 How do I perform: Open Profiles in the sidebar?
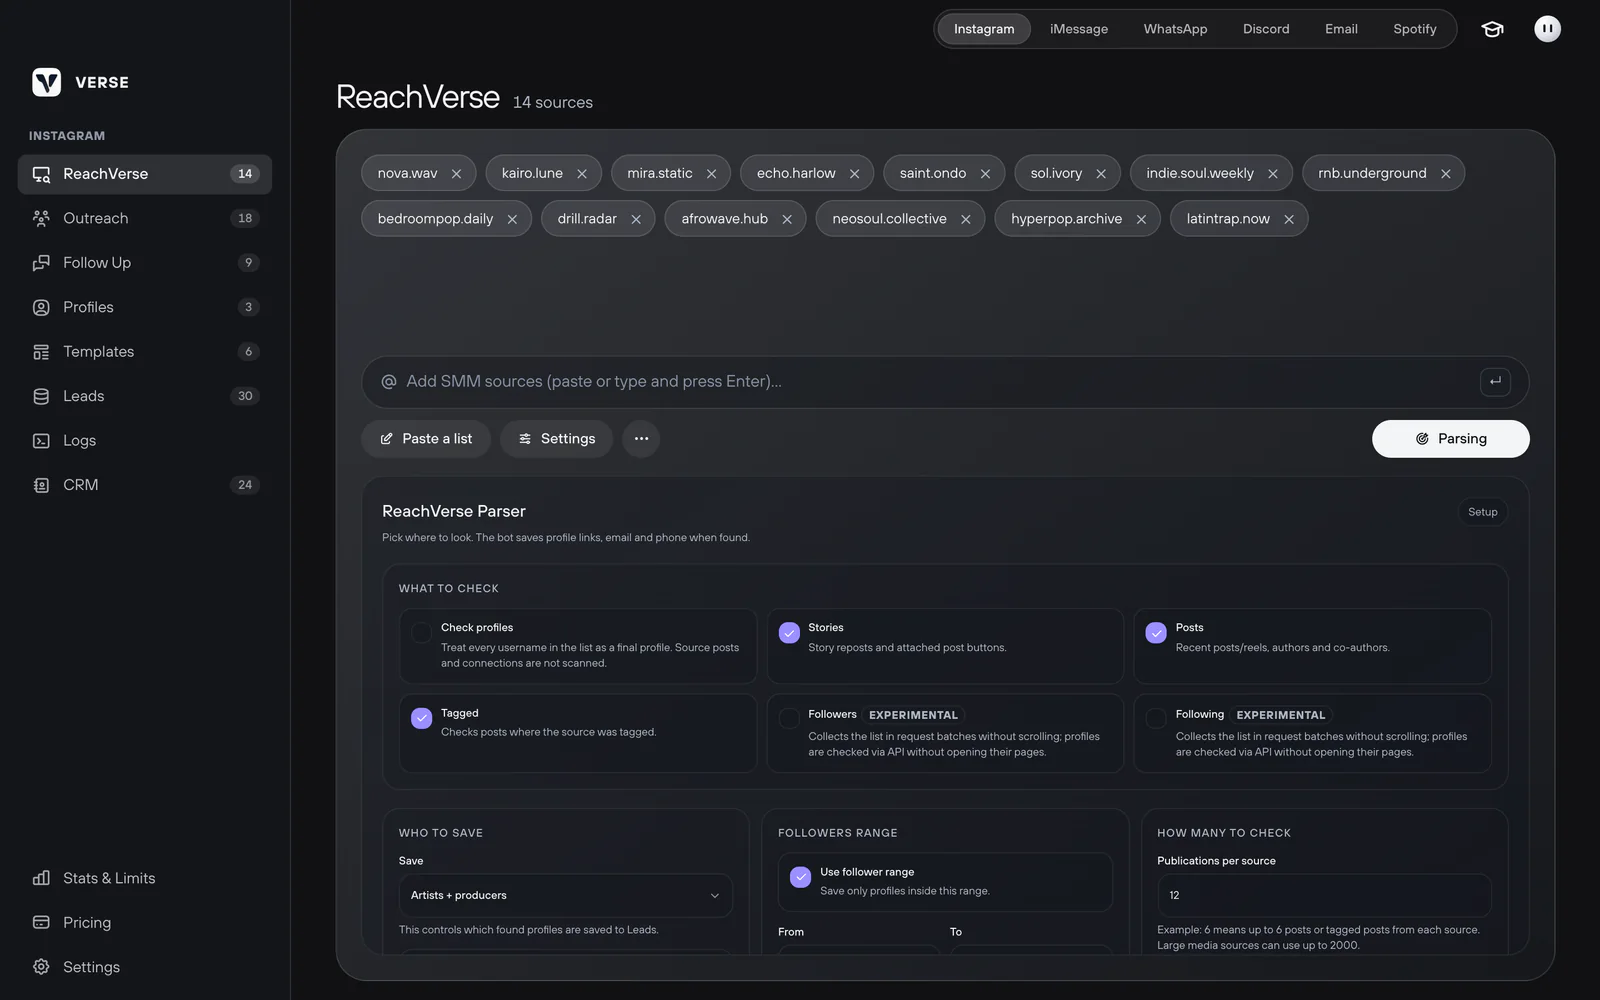145,307
